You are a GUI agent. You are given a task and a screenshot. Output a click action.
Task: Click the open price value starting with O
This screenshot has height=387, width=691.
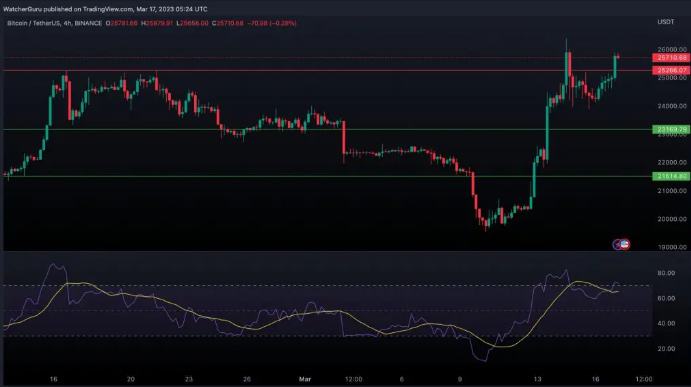pyautogui.click(x=122, y=23)
